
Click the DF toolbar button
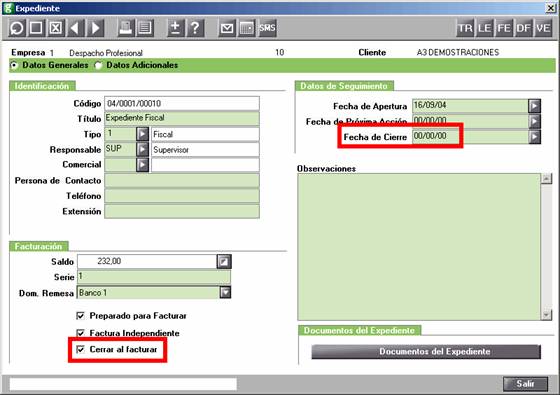(x=523, y=28)
